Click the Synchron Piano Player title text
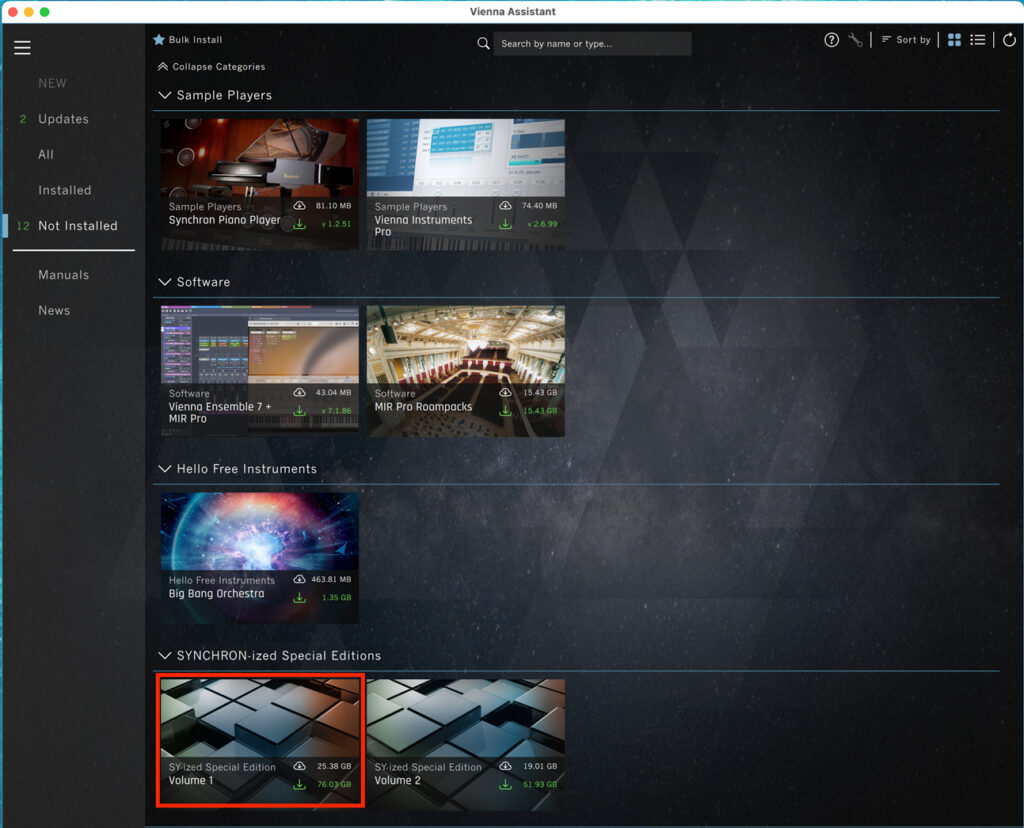The image size is (1024, 828). [225, 220]
